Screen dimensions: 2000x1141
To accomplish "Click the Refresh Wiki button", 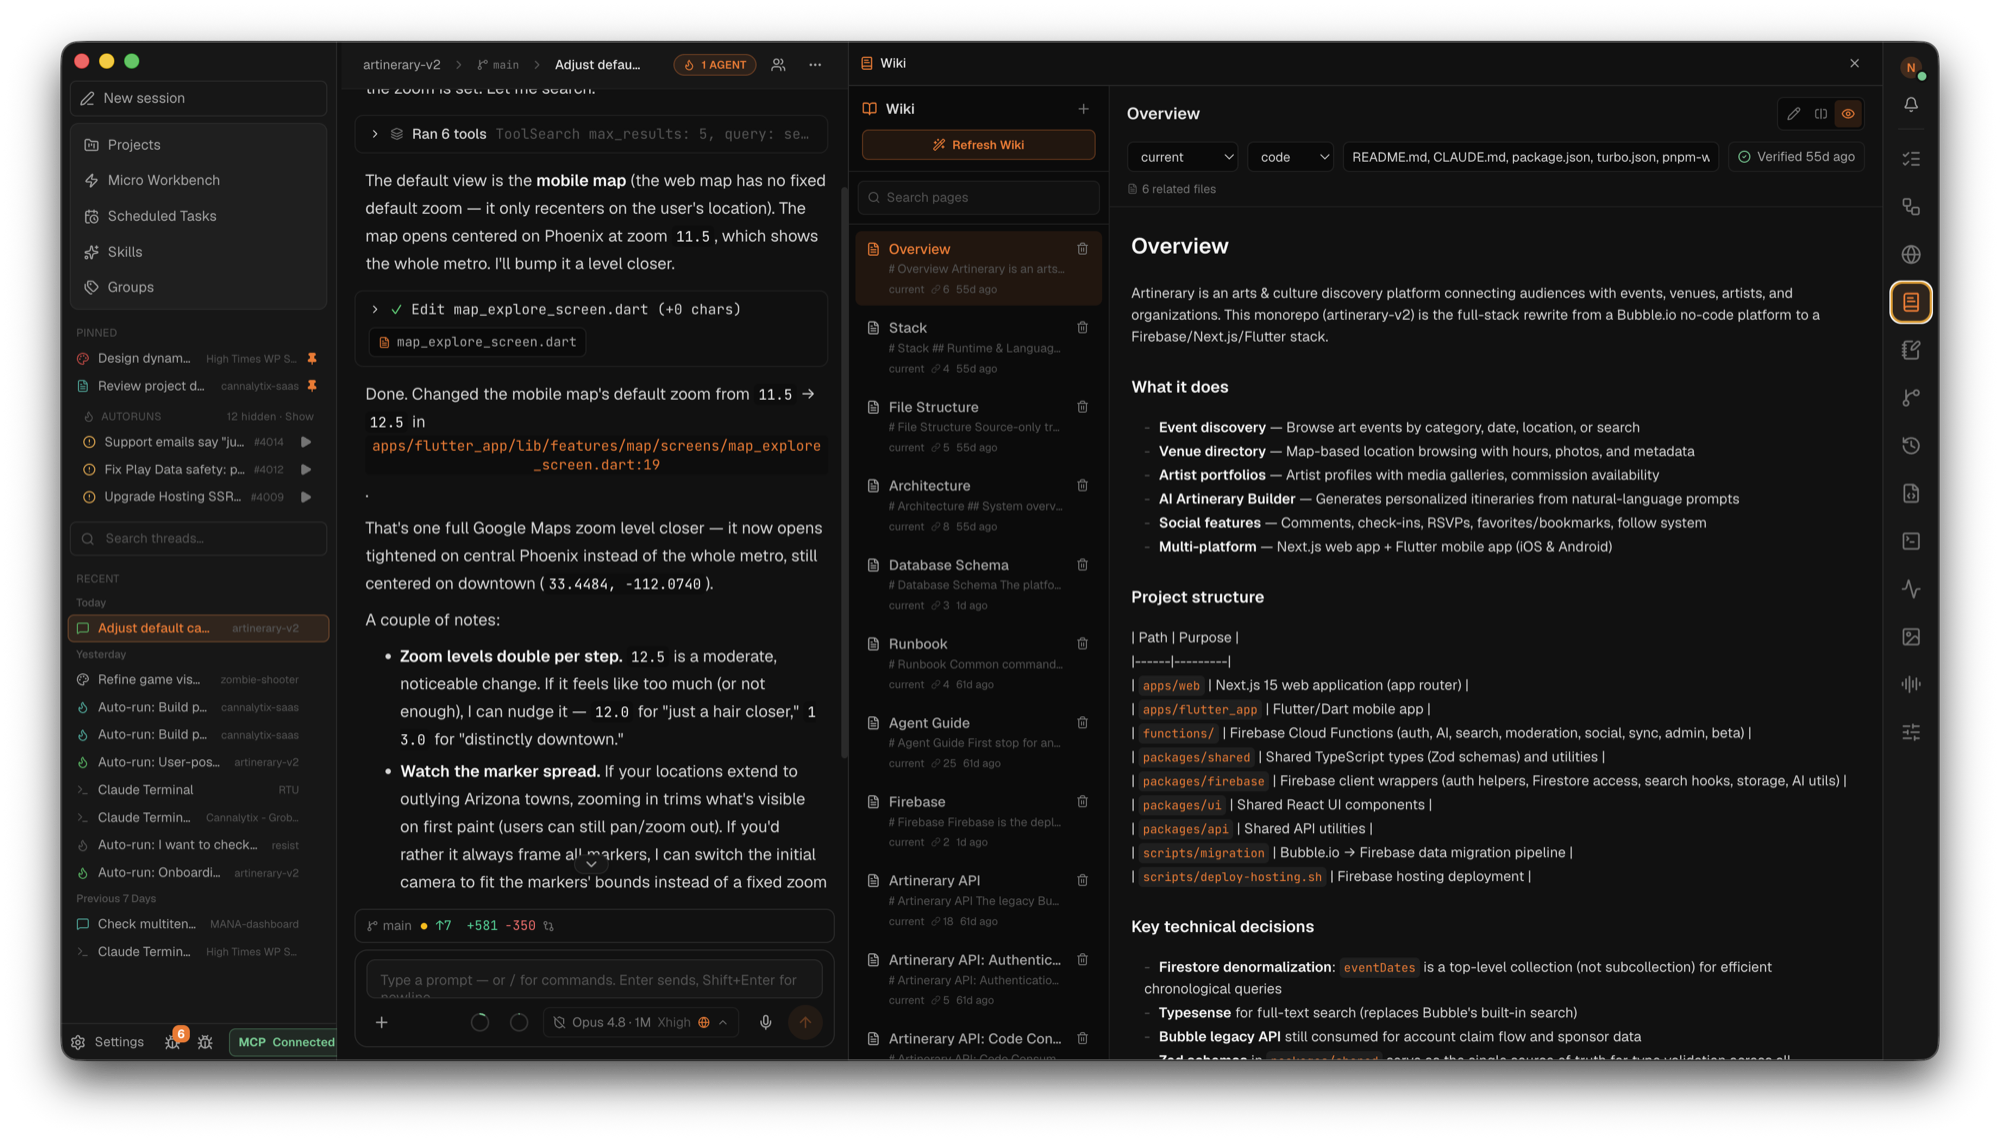I will coord(978,145).
